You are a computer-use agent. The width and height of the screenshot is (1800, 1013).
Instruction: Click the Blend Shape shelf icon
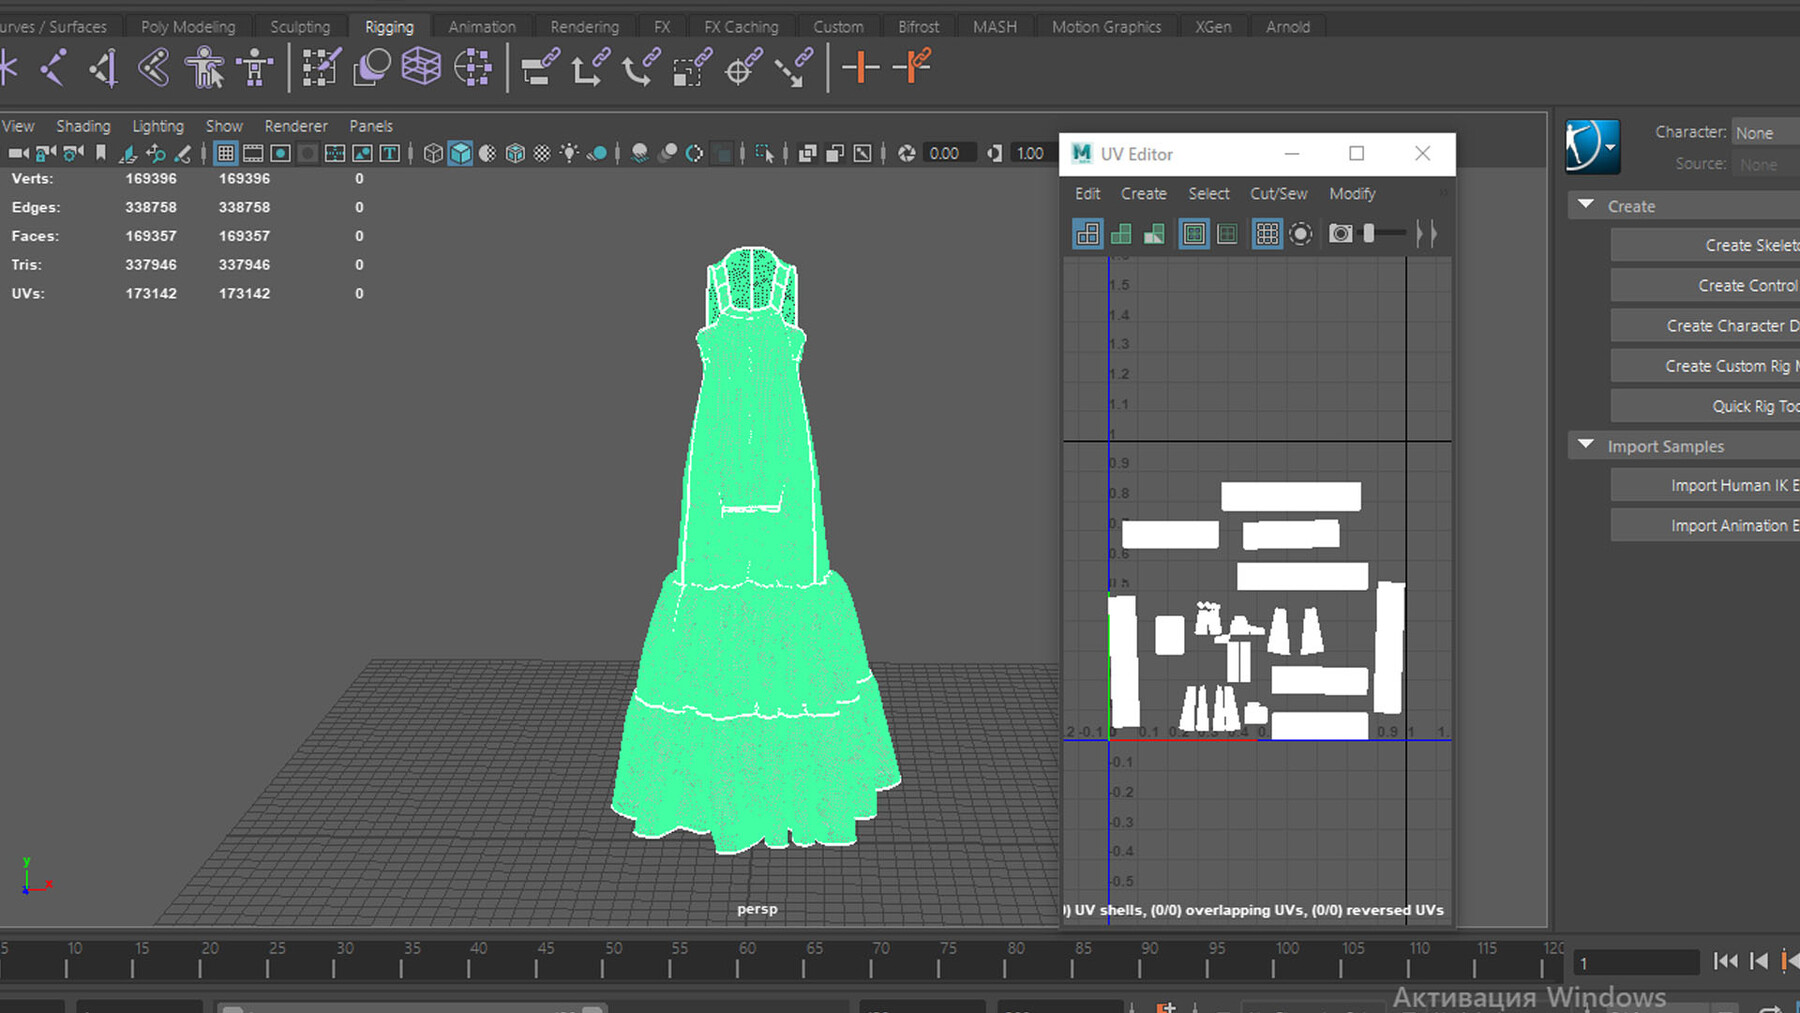(x=371, y=68)
